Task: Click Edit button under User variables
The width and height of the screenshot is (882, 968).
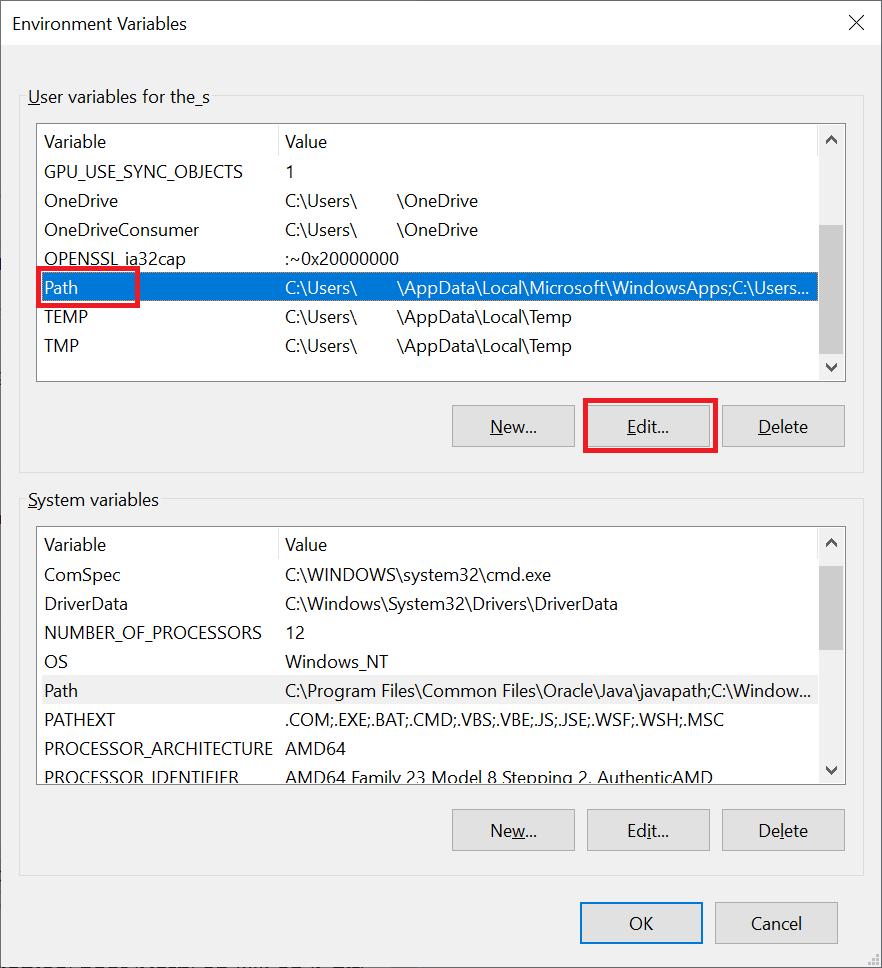Action: pos(648,426)
